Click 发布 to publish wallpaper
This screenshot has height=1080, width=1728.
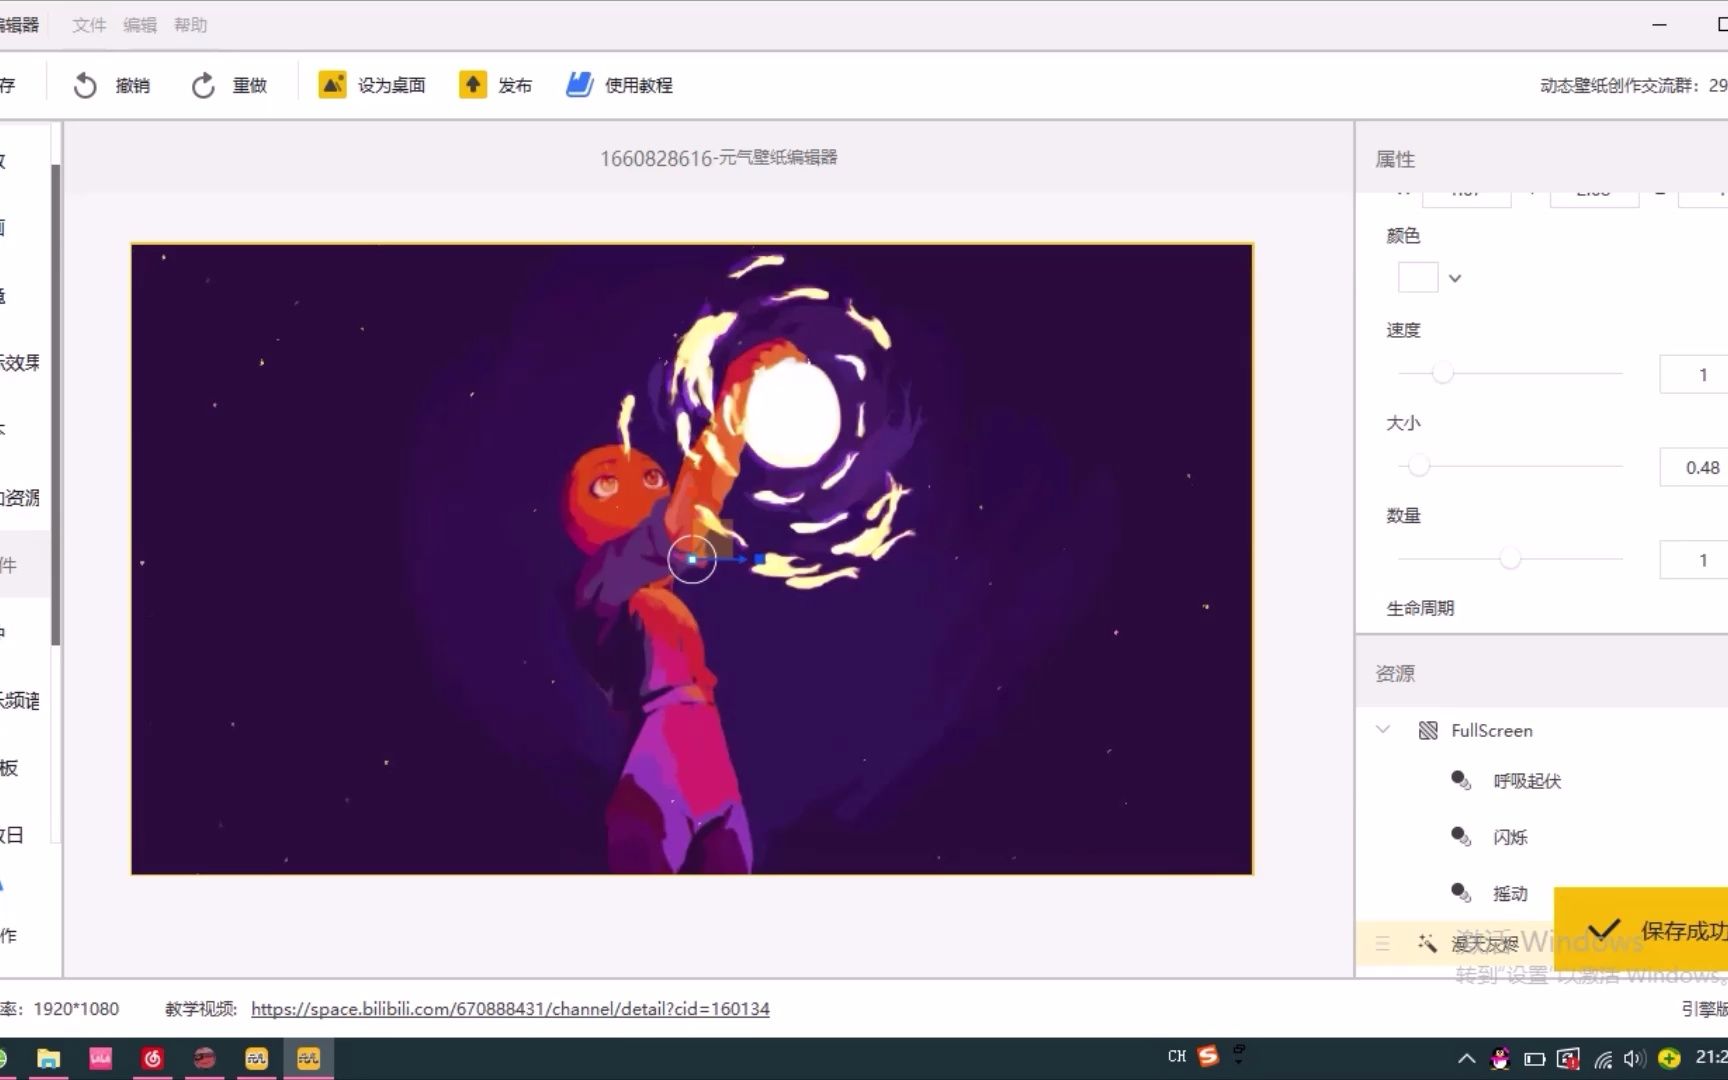click(515, 86)
